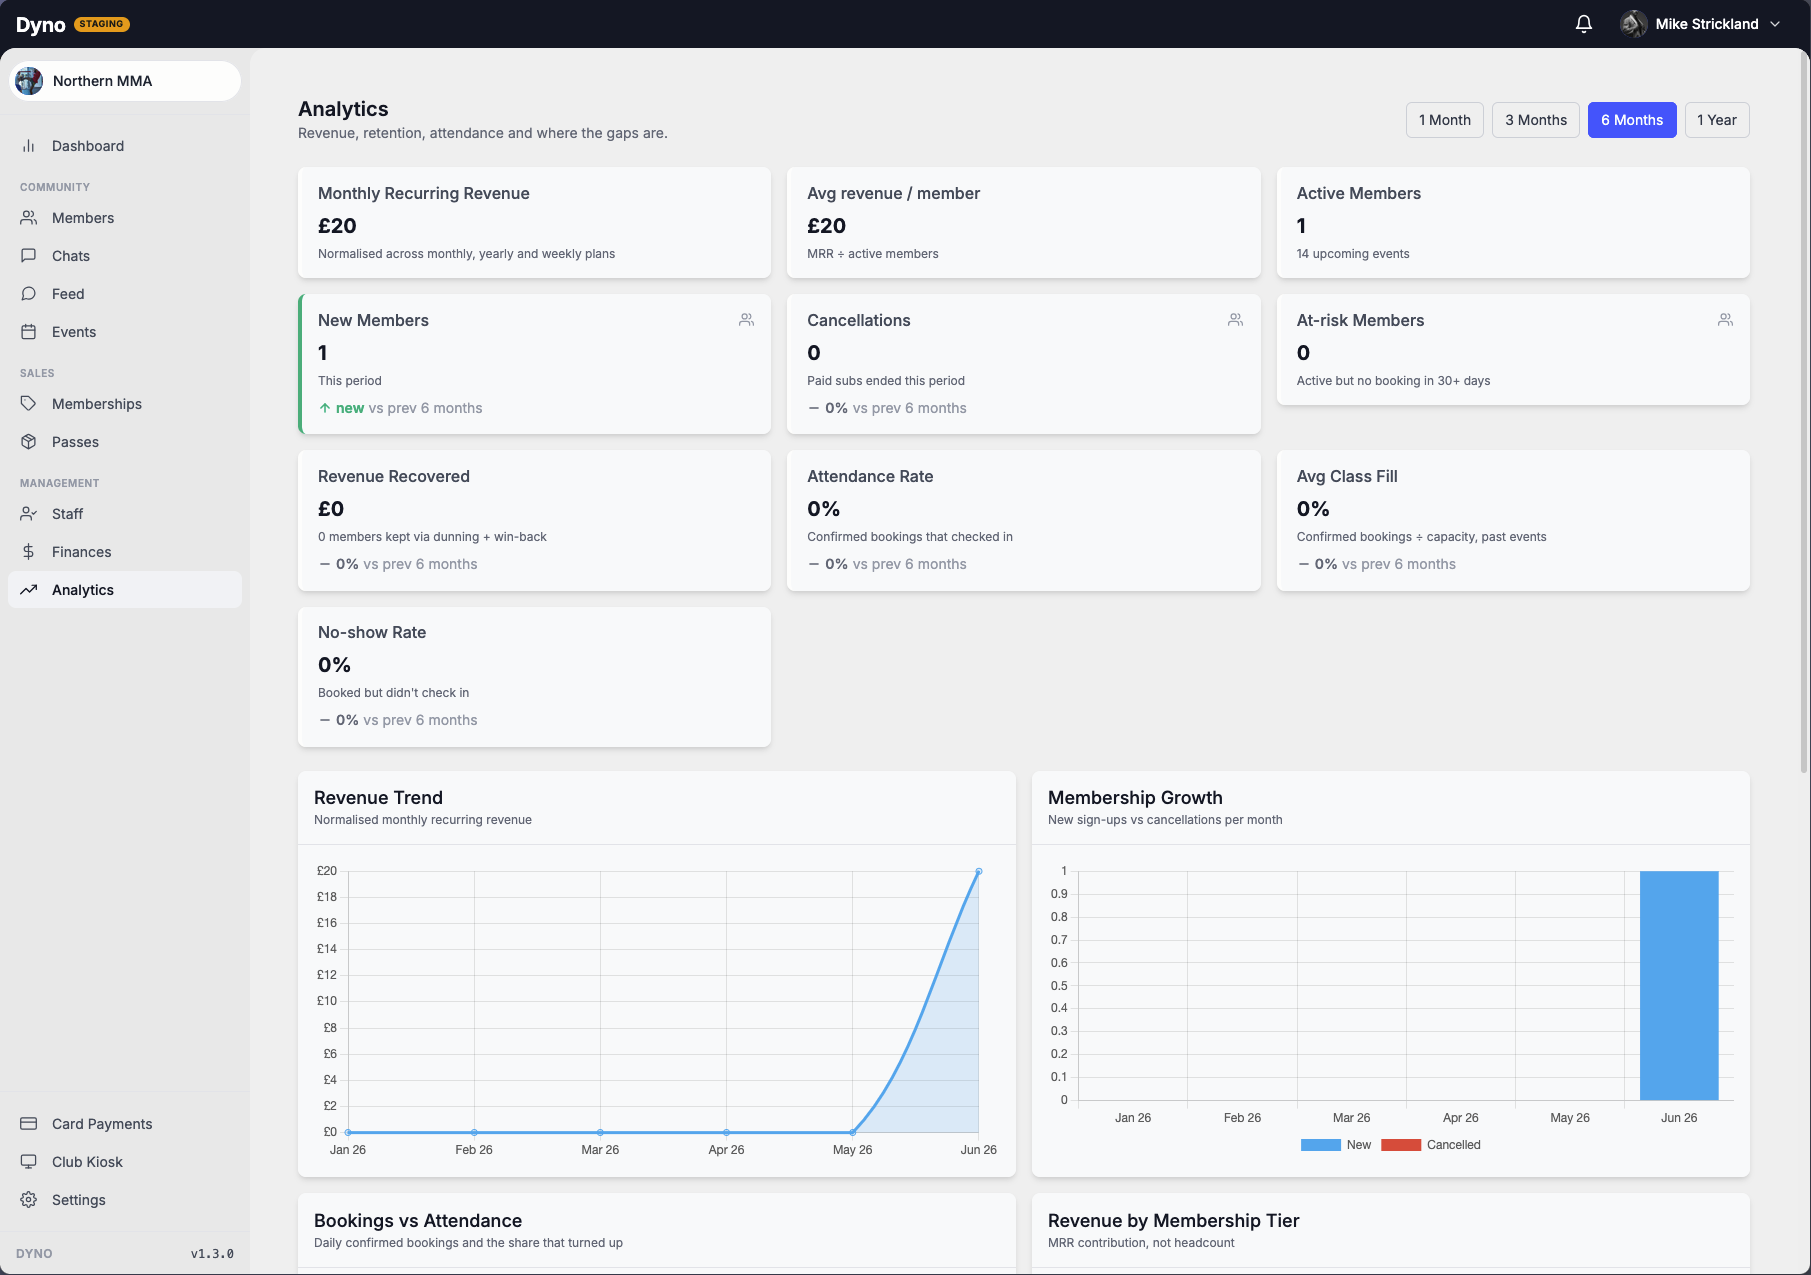The width and height of the screenshot is (1811, 1275).
Task: Click the Events calendar icon
Action: (29, 332)
